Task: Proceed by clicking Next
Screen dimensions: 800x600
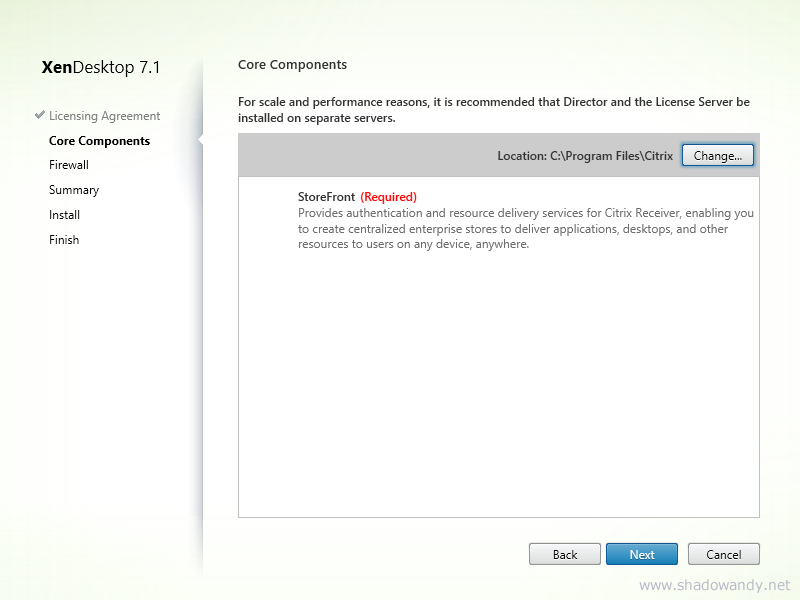Action: click(642, 554)
